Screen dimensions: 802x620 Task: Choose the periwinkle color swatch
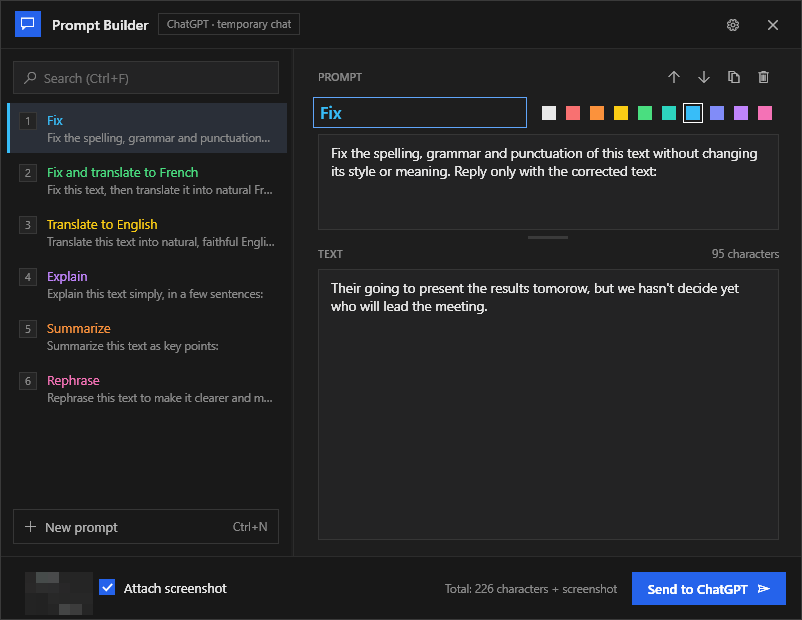(x=717, y=113)
